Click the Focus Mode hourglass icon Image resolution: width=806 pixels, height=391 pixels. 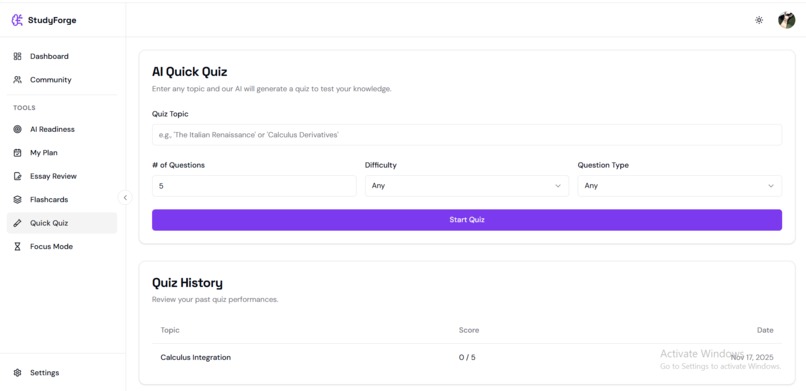click(x=17, y=247)
